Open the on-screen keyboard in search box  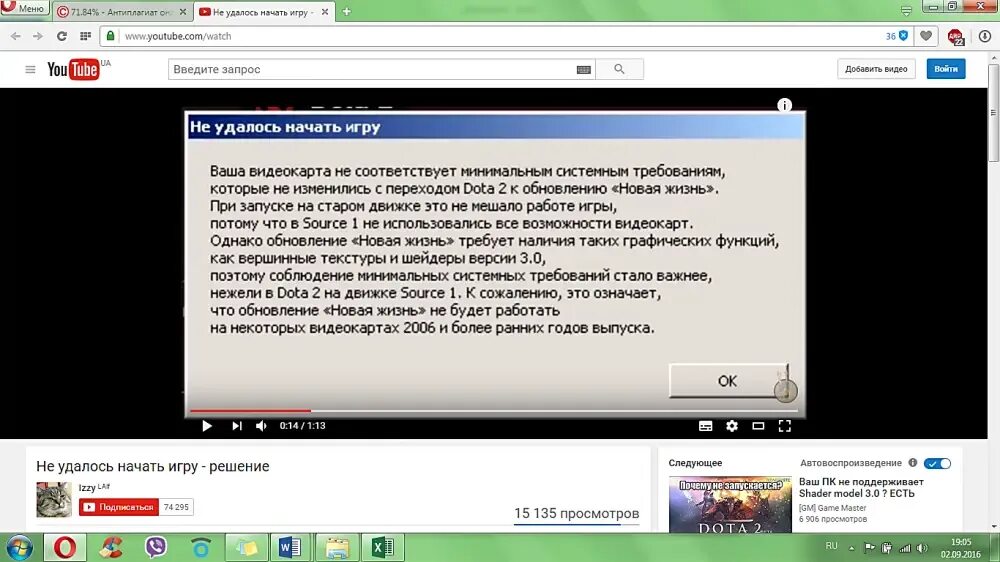click(584, 70)
